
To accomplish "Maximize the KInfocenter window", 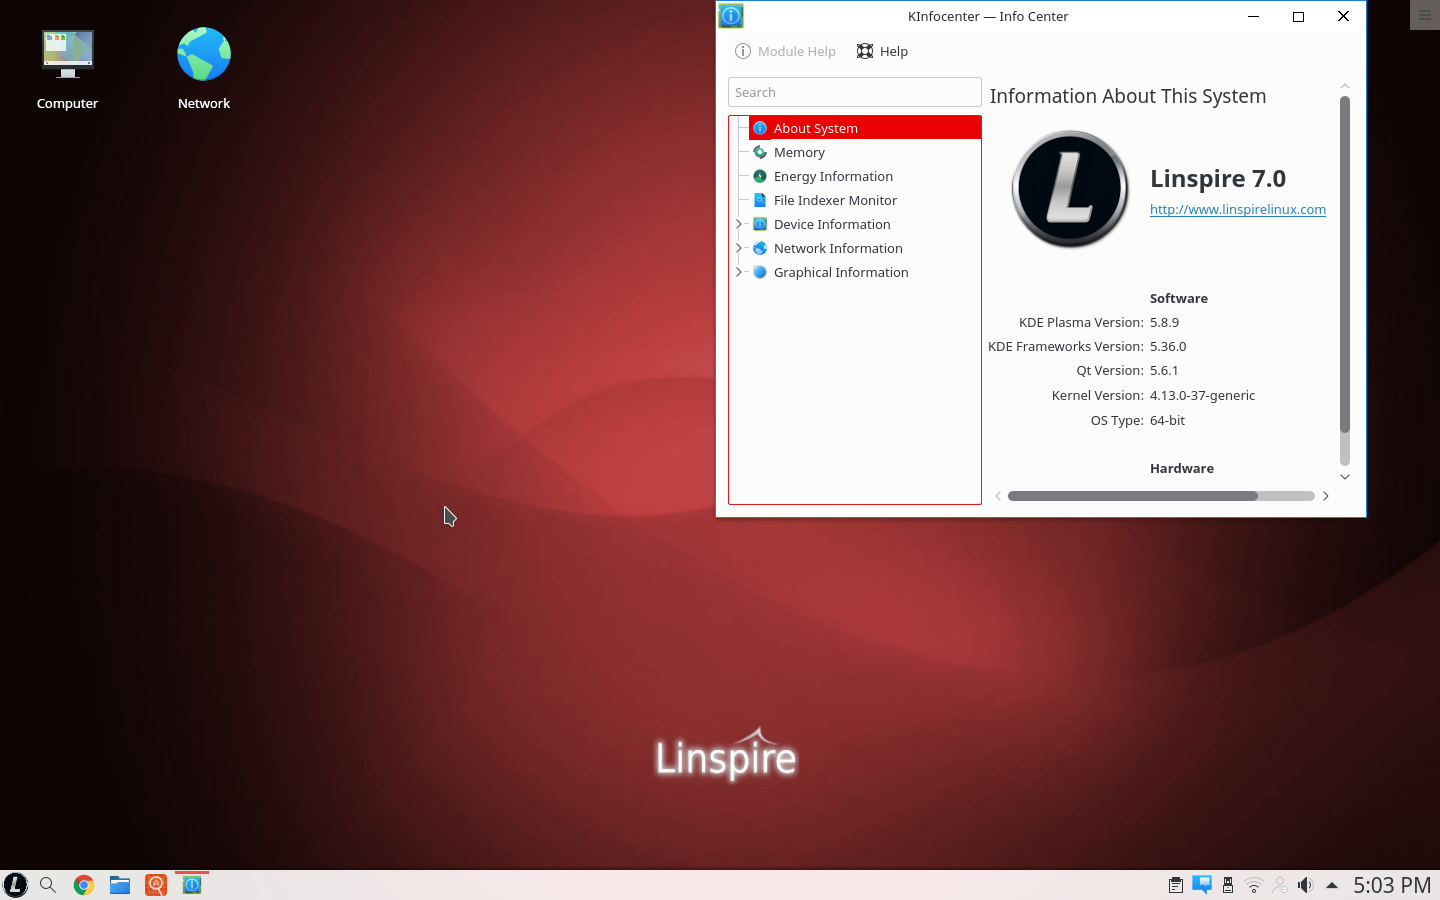I will click(x=1299, y=16).
